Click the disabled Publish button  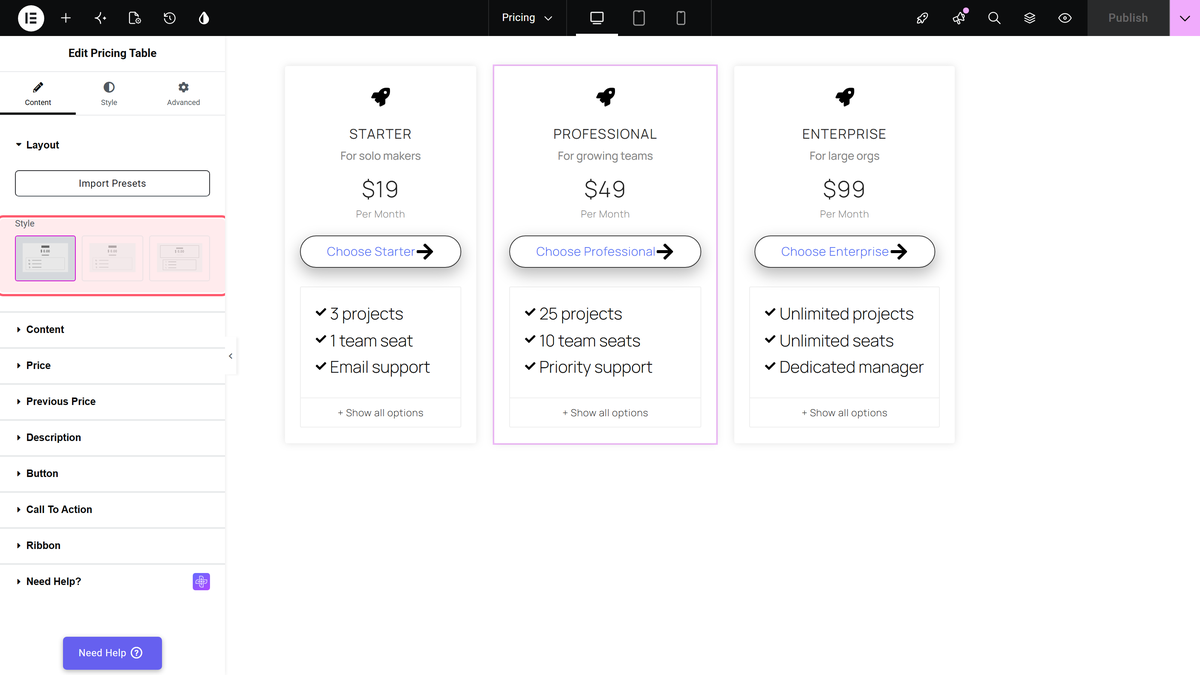coord(1128,18)
